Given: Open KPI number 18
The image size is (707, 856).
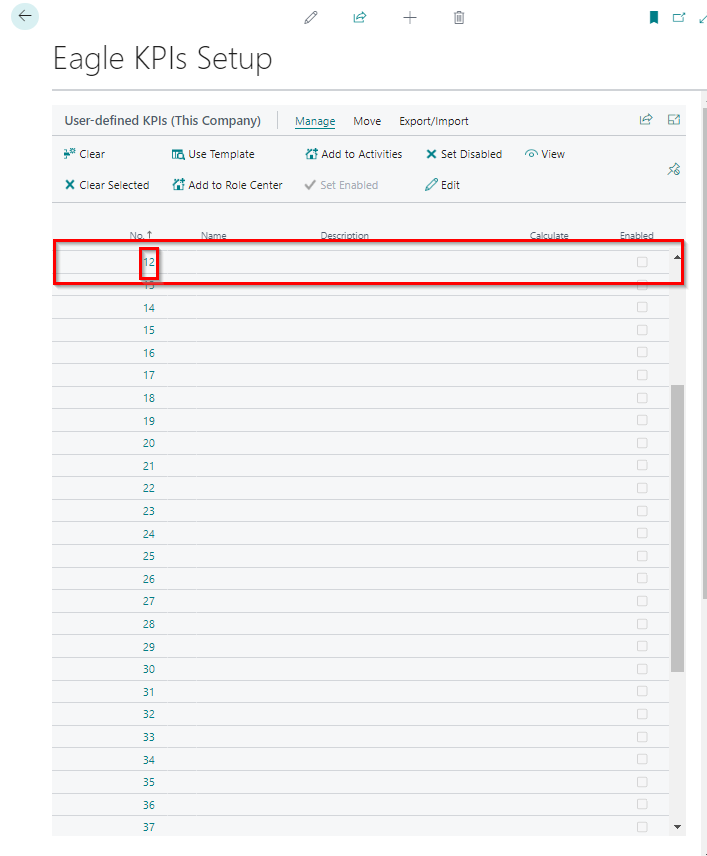Looking at the screenshot, I should pyautogui.click(x=149, y=398).
